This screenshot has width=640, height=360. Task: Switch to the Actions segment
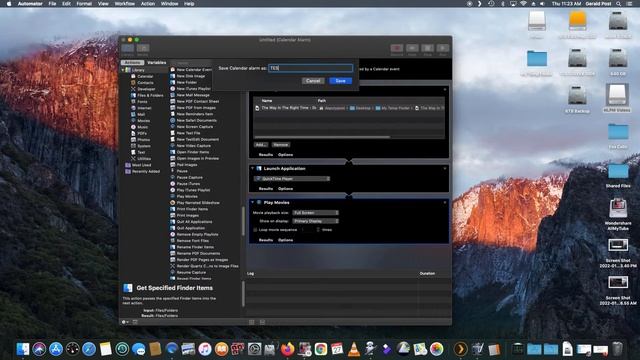[x=132, y=62]
